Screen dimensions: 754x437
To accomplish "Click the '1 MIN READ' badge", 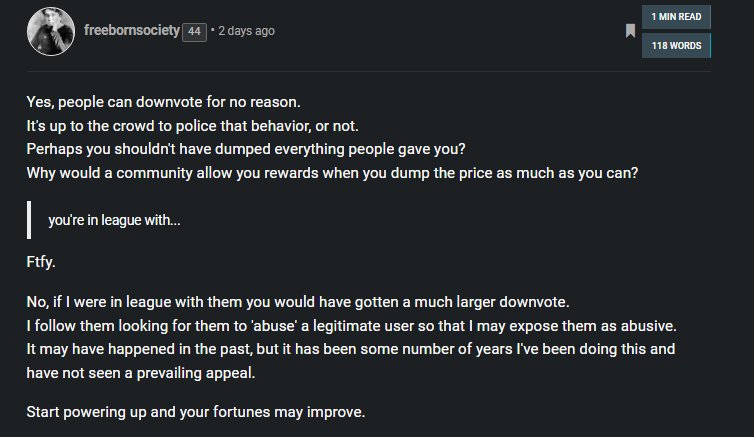I will click(676, 17).
